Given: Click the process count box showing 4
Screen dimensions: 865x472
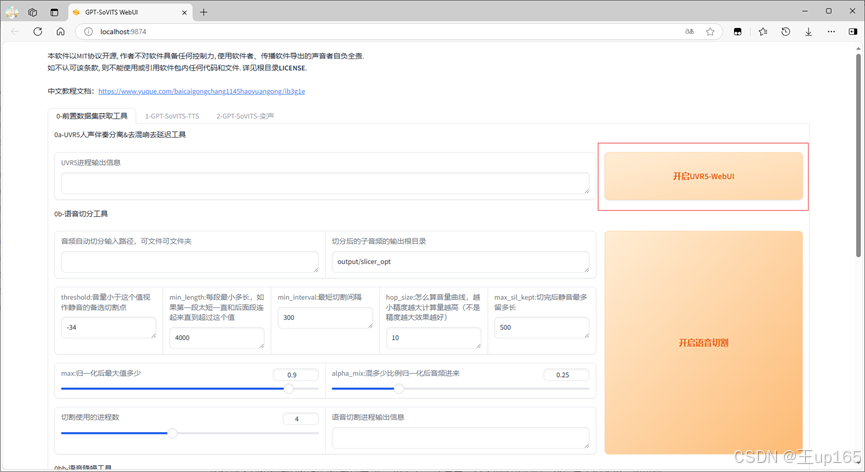Looking at the screenshot, I should pos(301,419).
